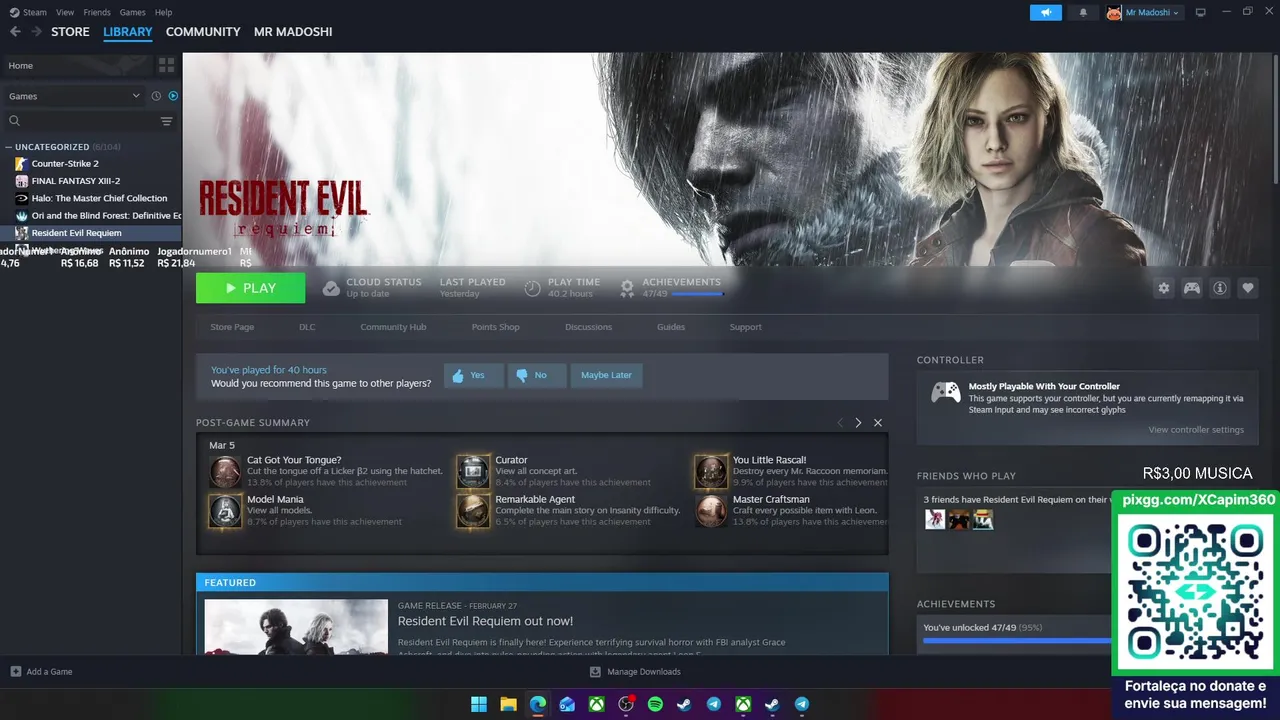Viewport: 1280px width, 720px height.
Task: Open the Community Hub link
Action: coord(393,327)
